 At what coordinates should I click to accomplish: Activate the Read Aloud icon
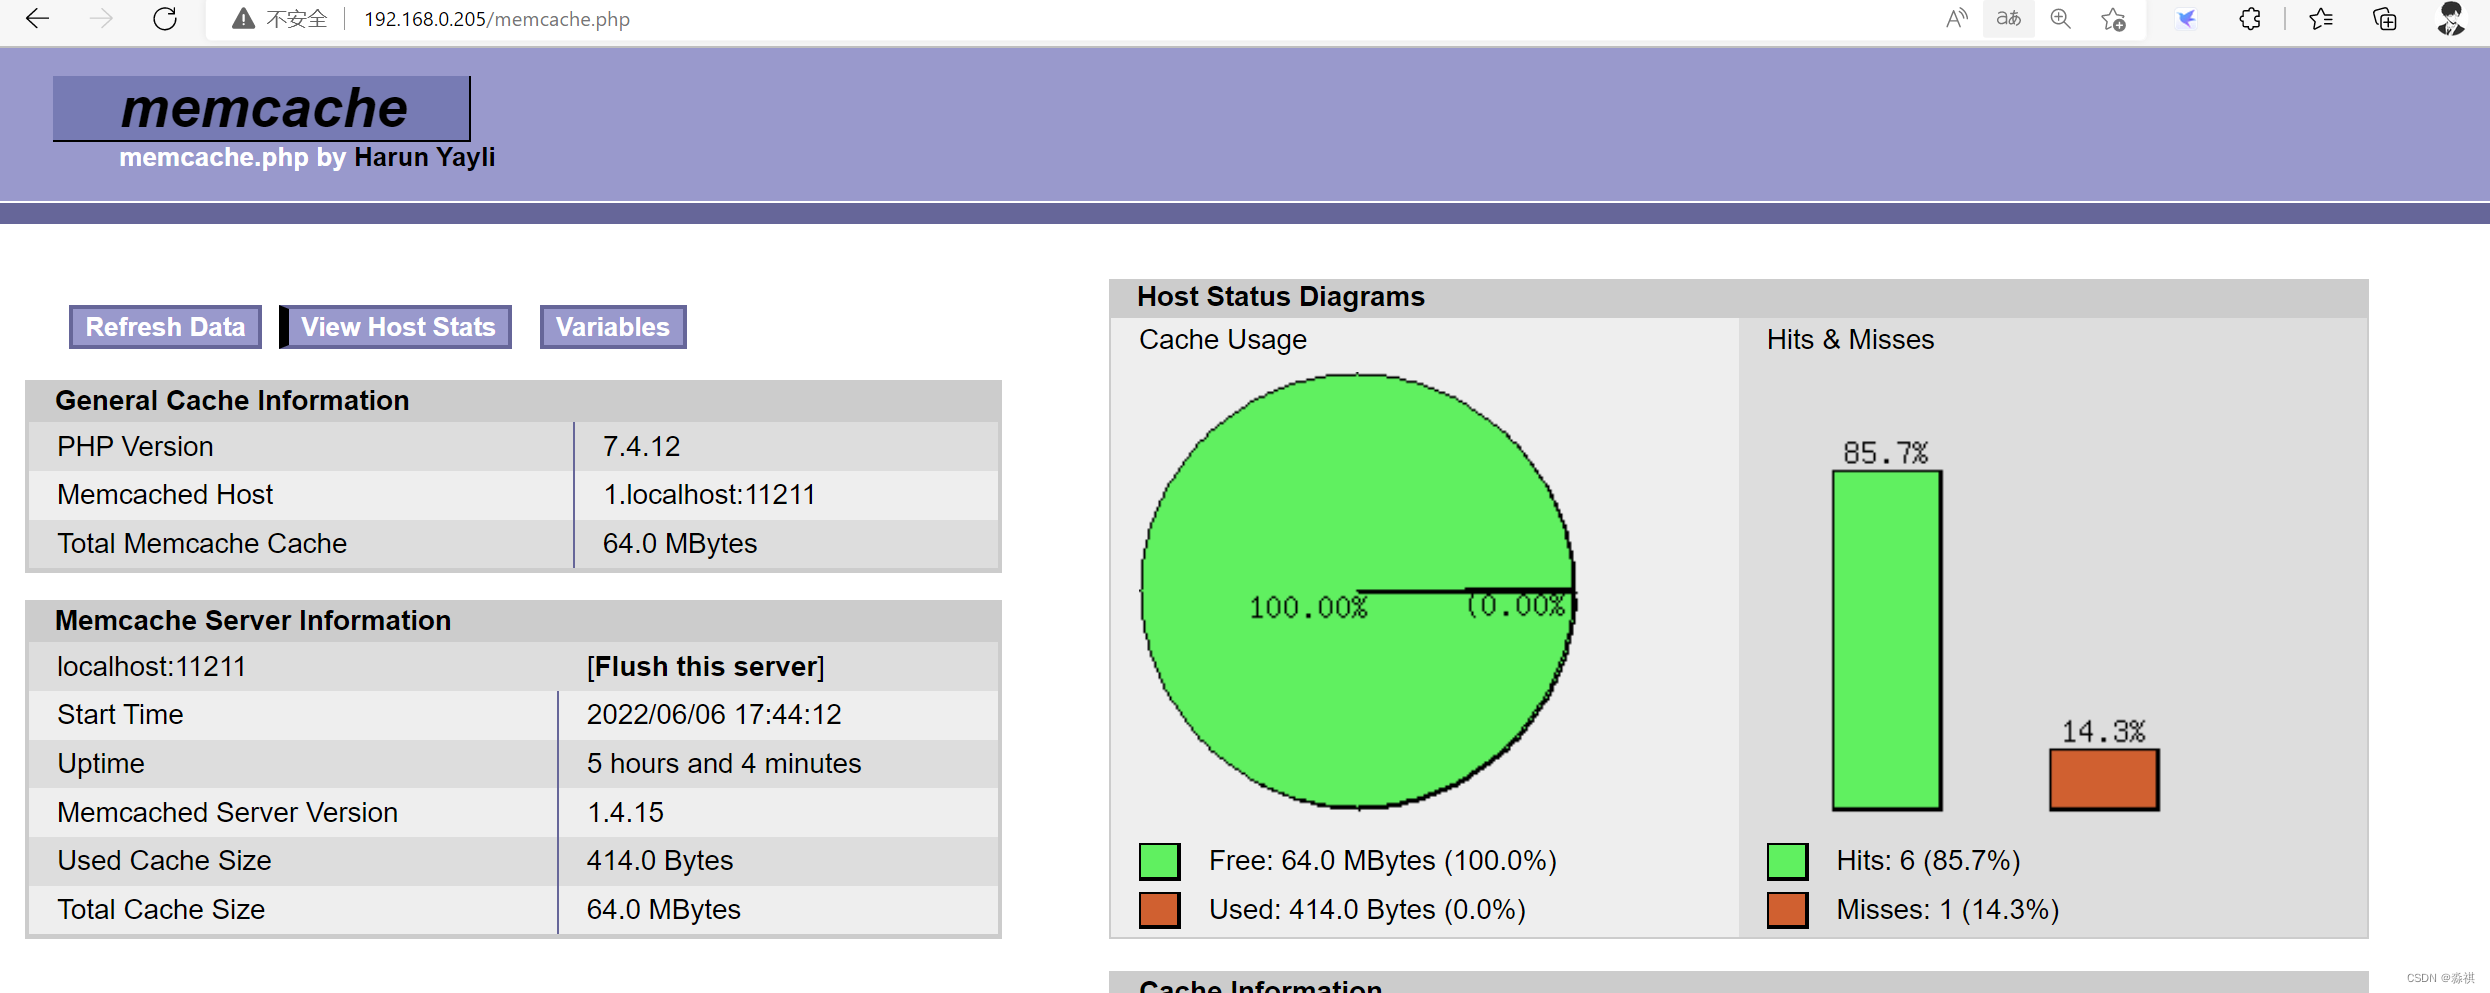[1955, 18]
